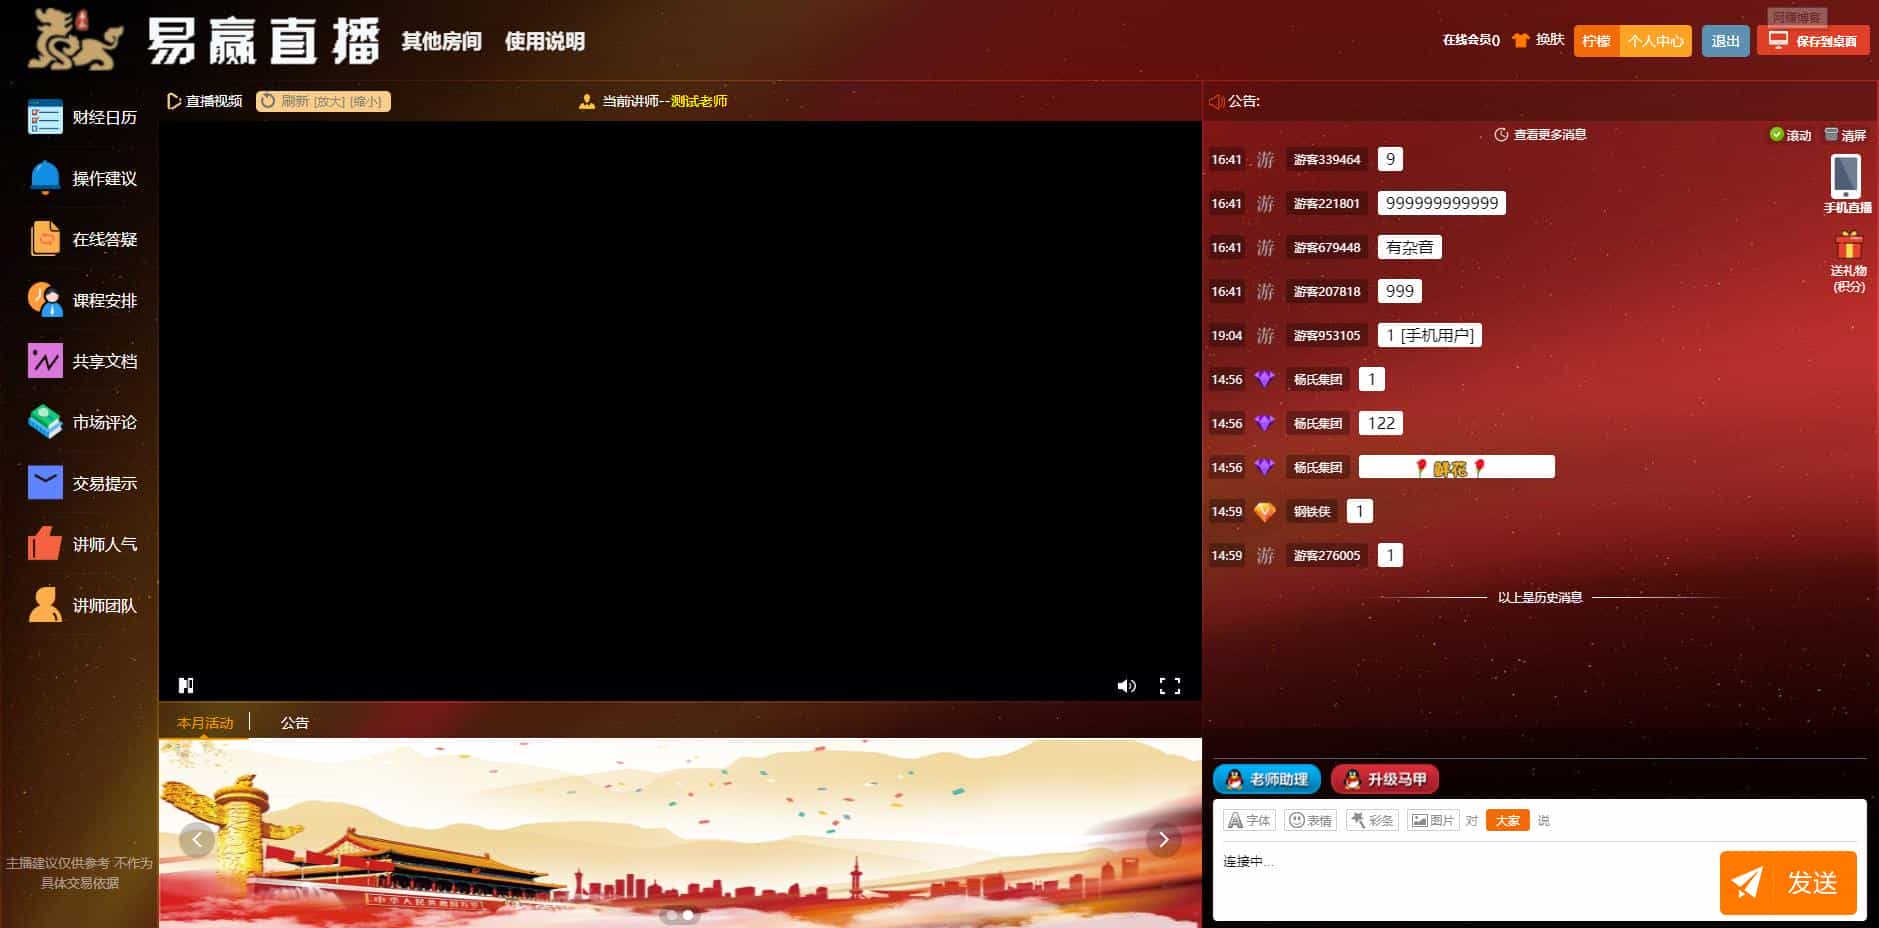Open the 彩条 color bar picker
This screenshot has height=928, width=1879.
pyautogui.click(x=1372, y=820)
